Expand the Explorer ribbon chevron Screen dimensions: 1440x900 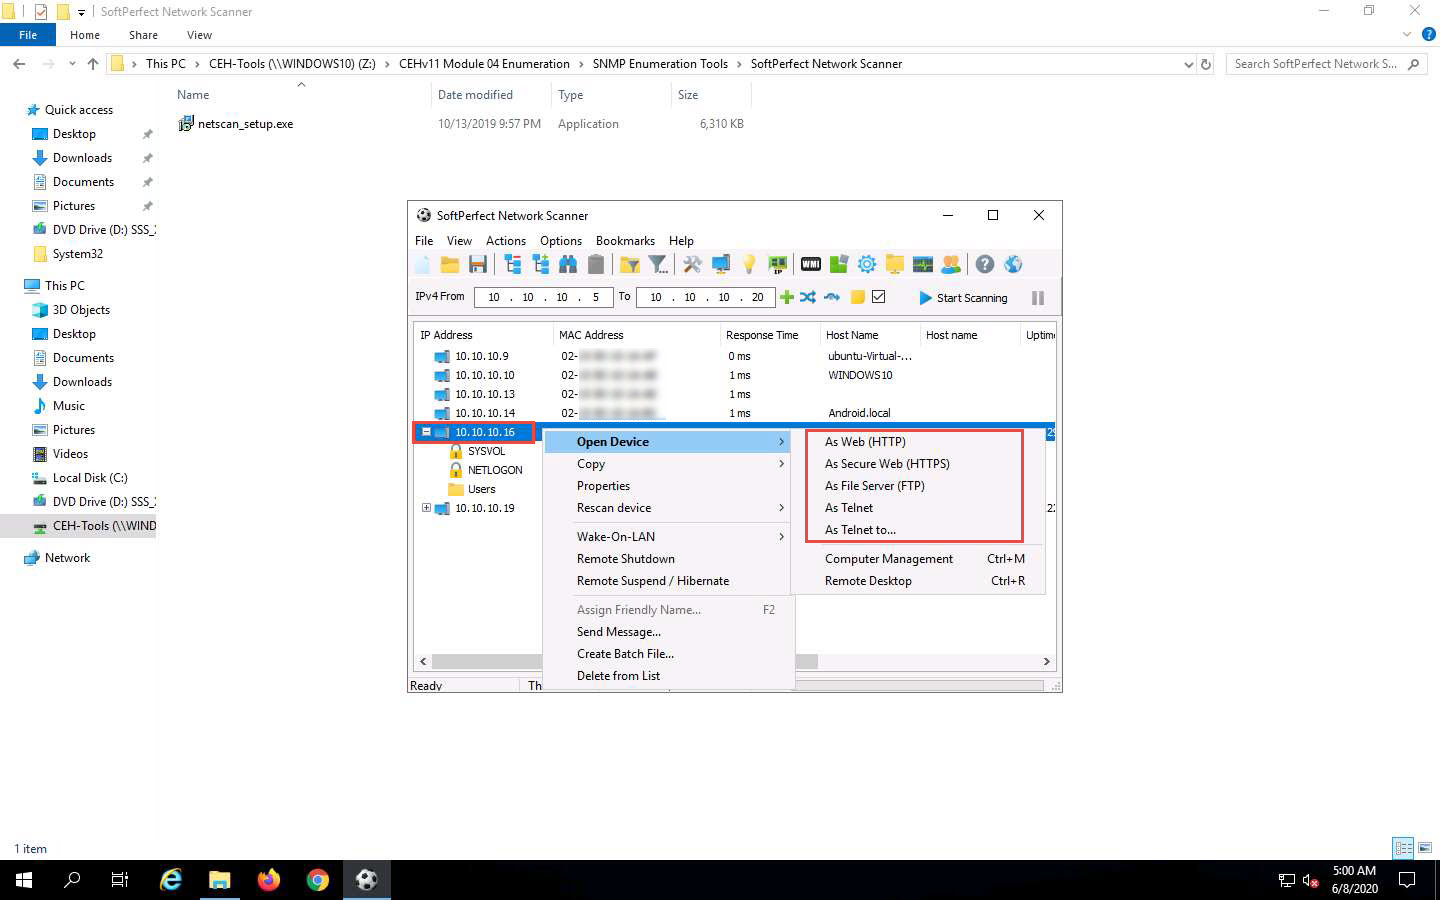pos(1407,35)
